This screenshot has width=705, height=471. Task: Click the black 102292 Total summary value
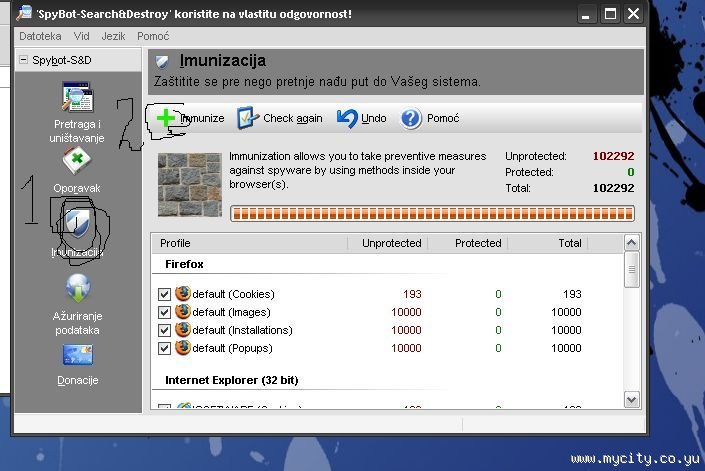[x=613, y=188]
